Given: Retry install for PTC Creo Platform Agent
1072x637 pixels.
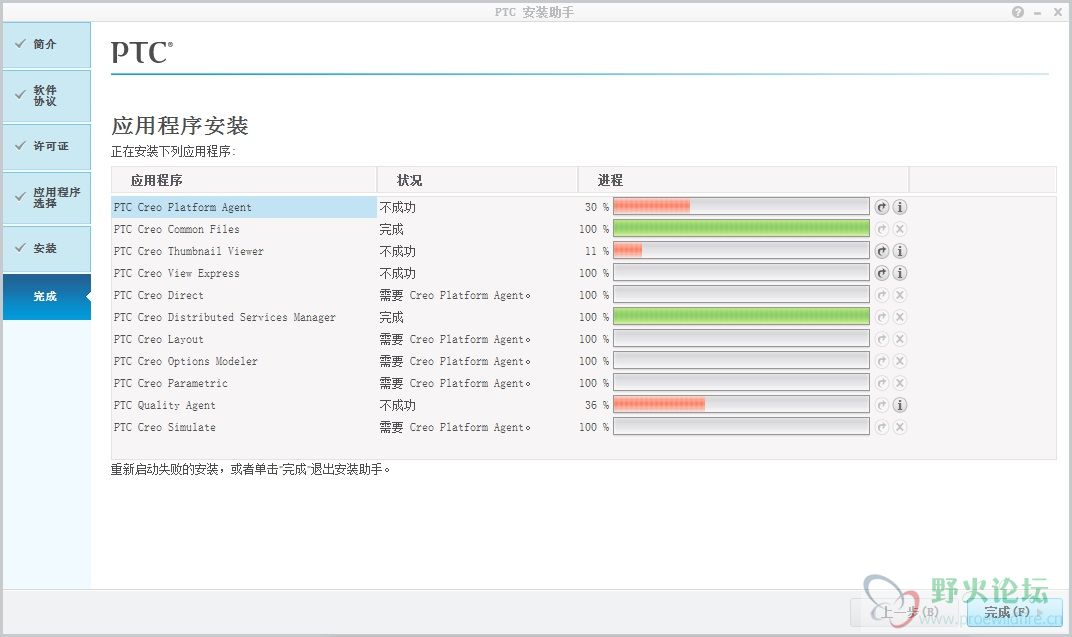Looking at the screenshot, I should coord(882,207).
